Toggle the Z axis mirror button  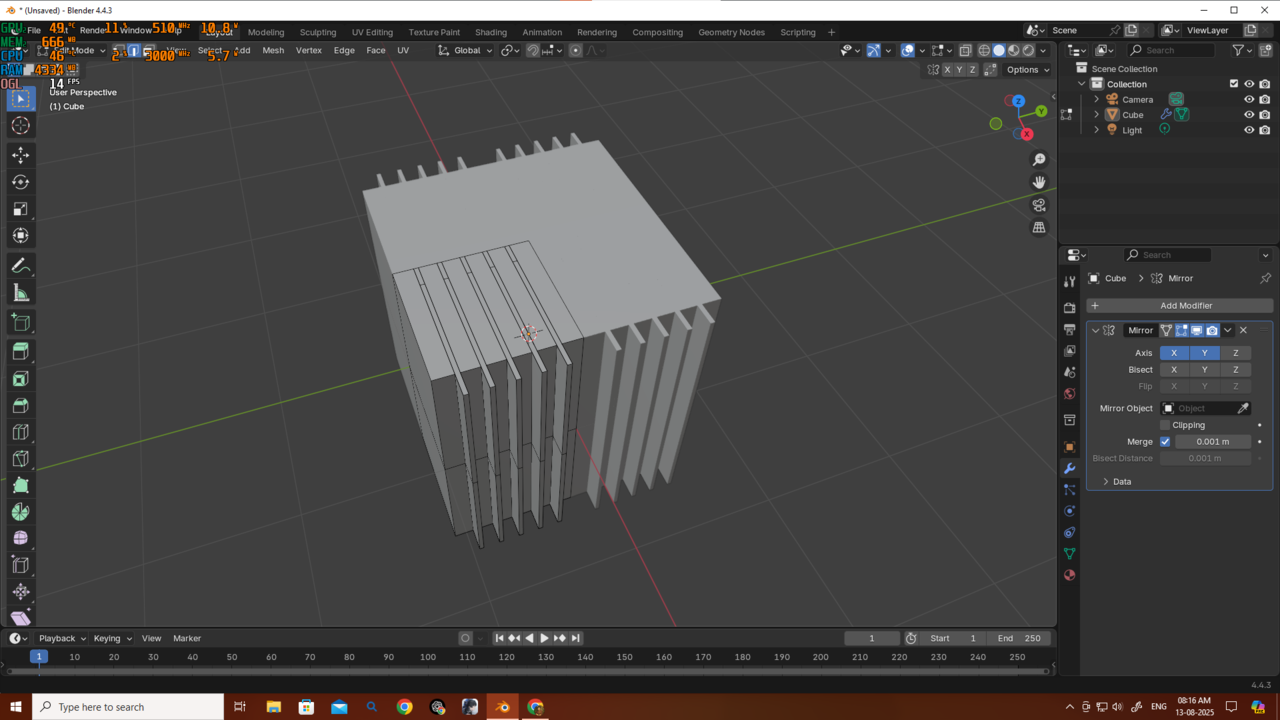(x=1235, y=353)
